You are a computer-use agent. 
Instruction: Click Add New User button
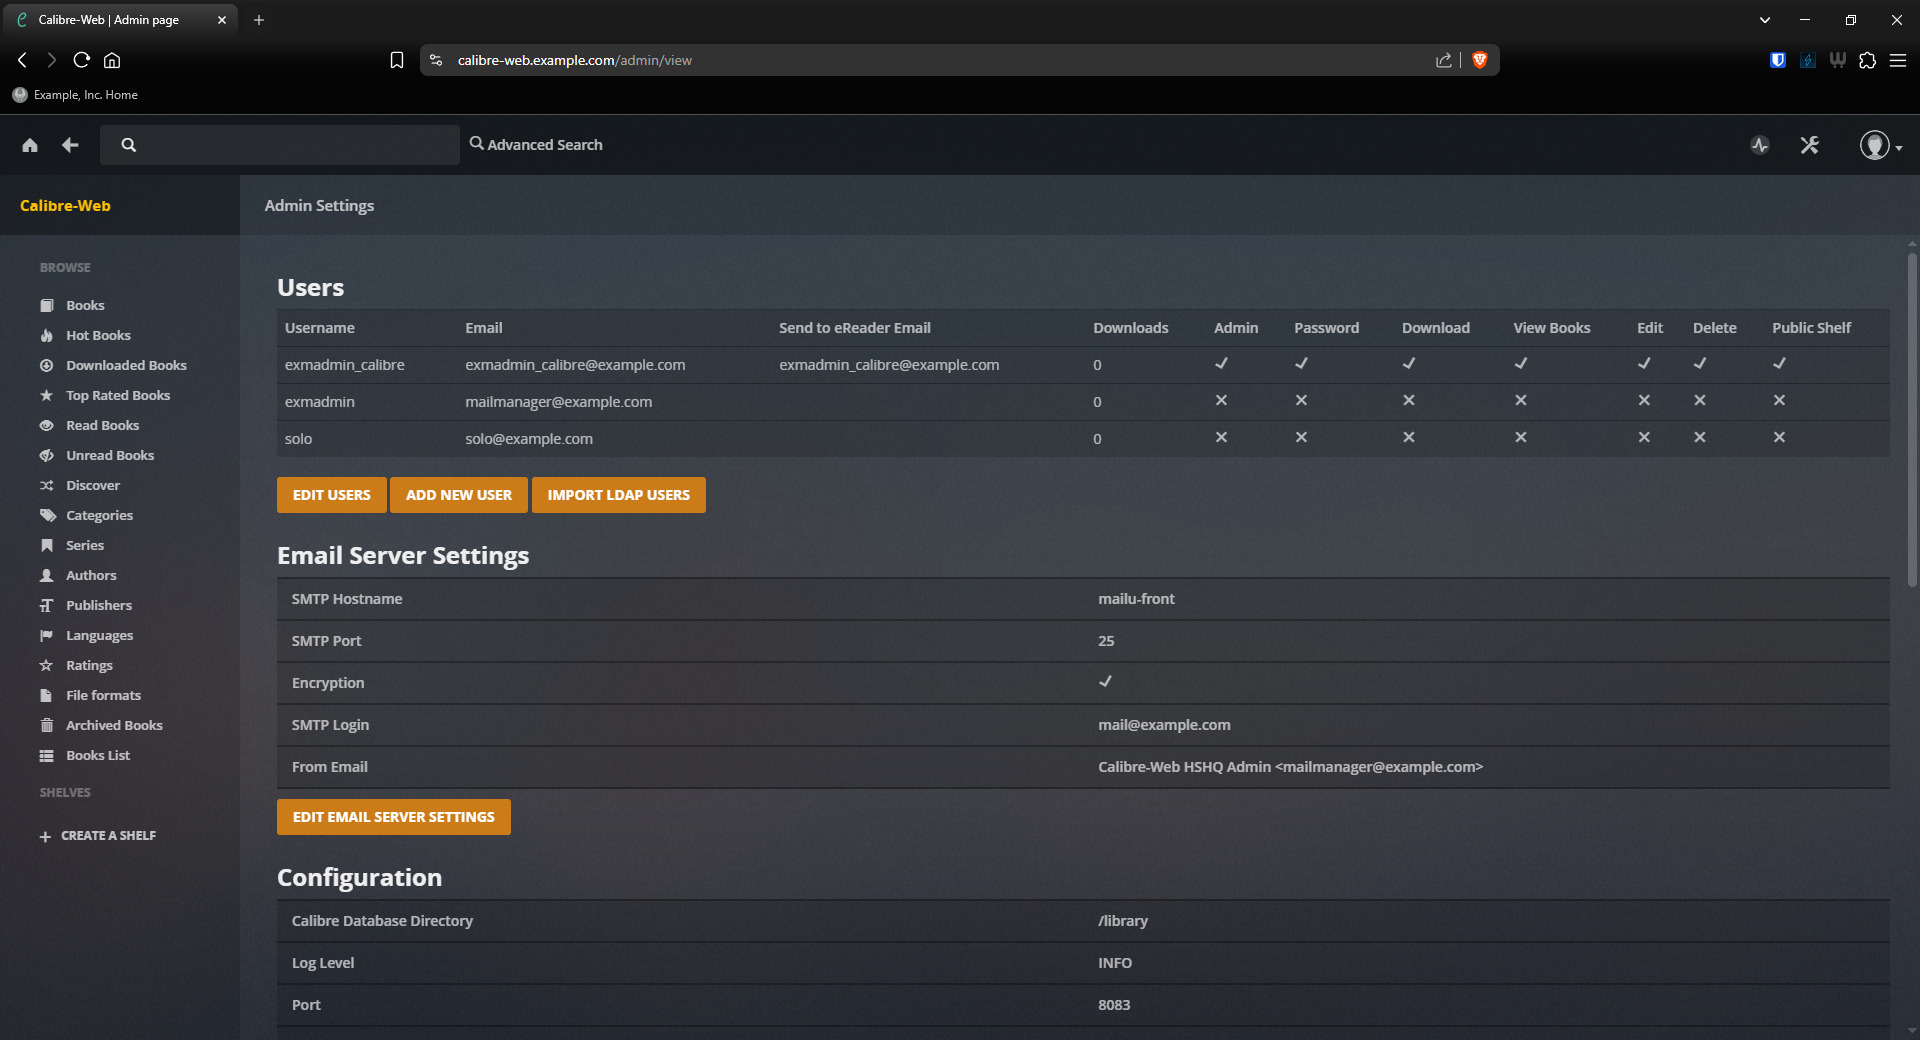(x=458, y=495)
